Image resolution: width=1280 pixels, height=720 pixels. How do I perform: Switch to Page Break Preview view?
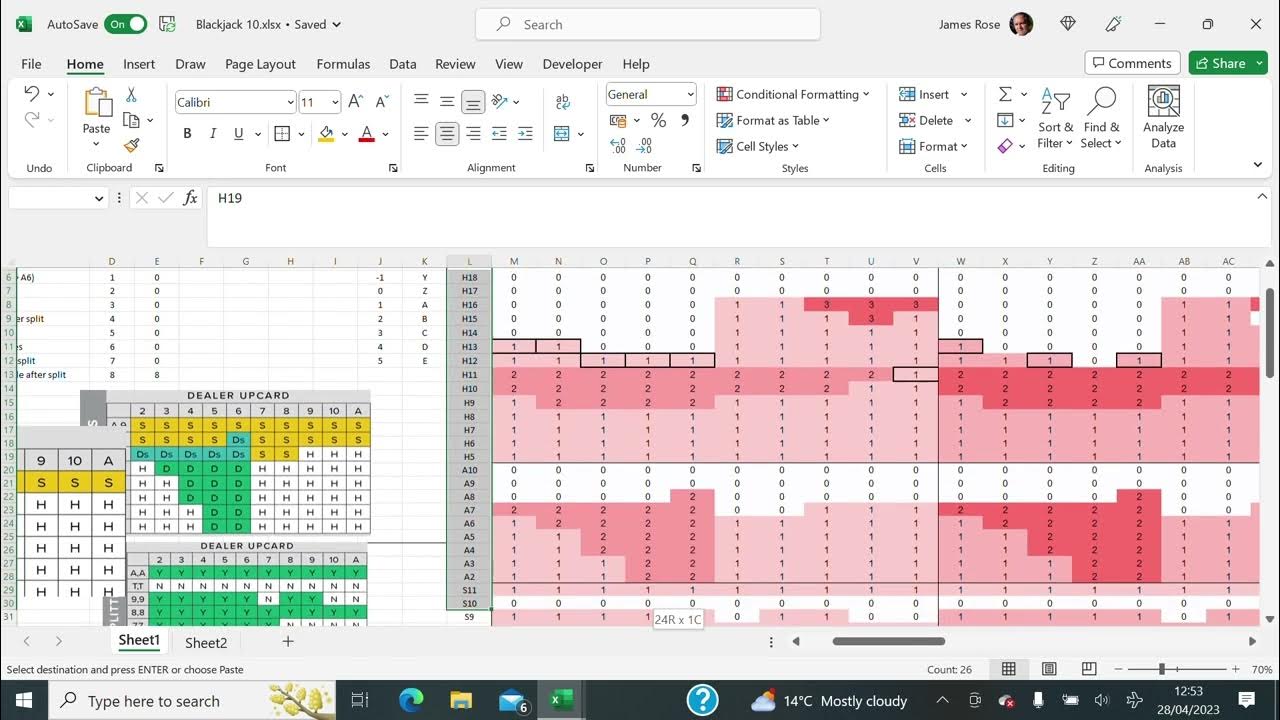[x=1088, y=669]
